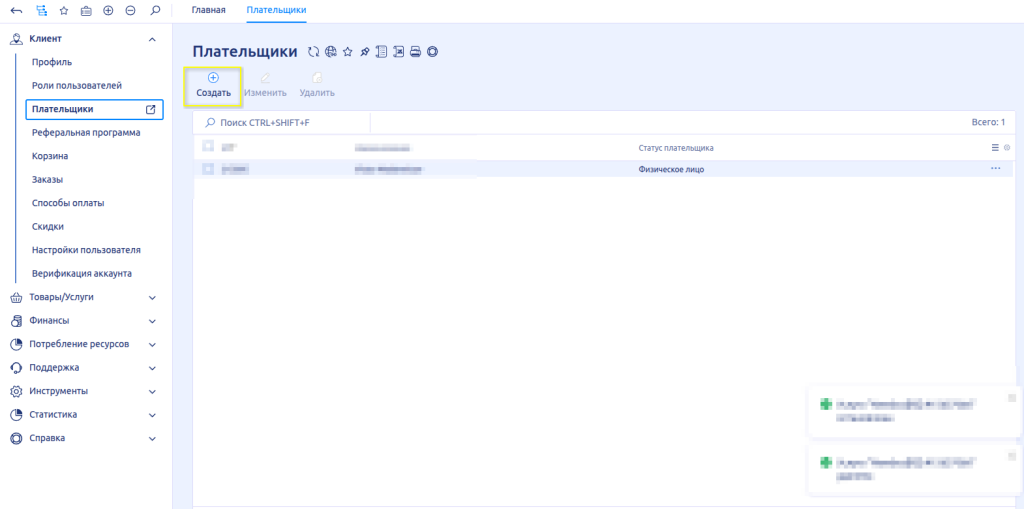Open Плательщики in new window icon
1024x509 pixels.
coord(151,109)
